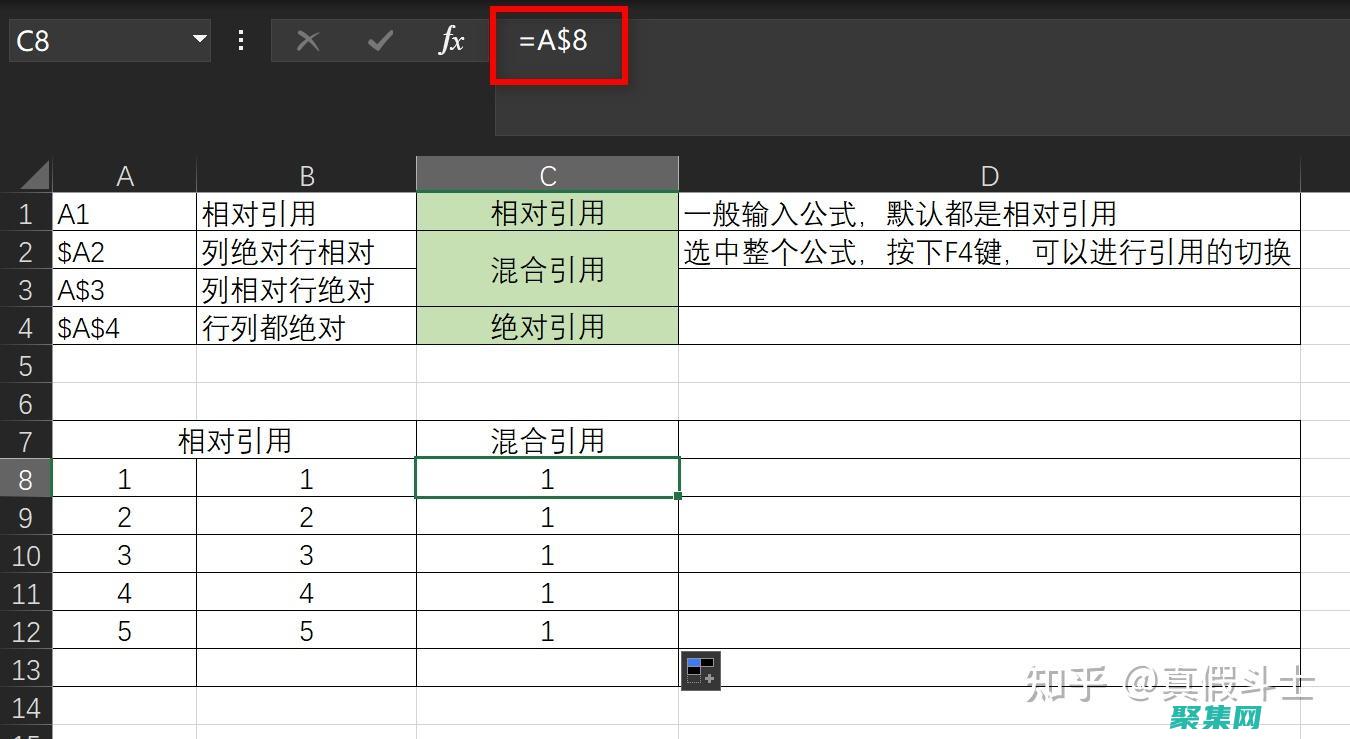Image resolution: width=1350 pixels, height=739 pixels.
Task: Click the Insert Function fx icon
Action: pyautogui.click(x=452, y=41)
